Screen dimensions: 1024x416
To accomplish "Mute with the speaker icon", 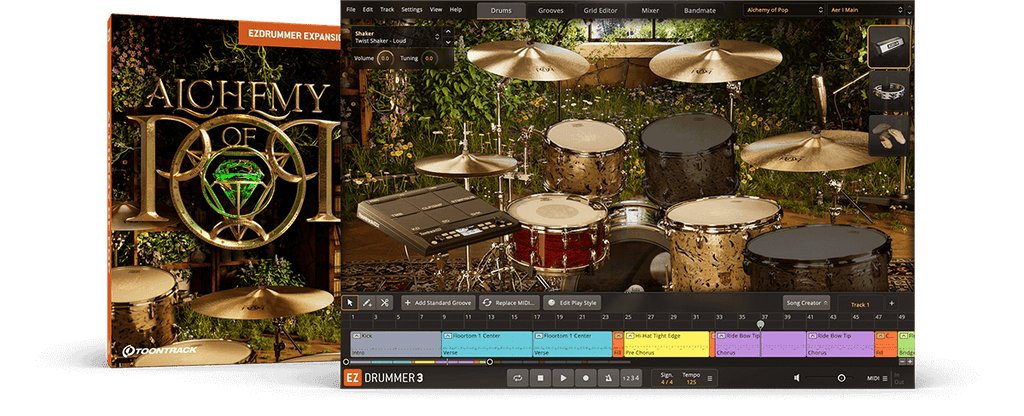I will [x=797, y=377].
